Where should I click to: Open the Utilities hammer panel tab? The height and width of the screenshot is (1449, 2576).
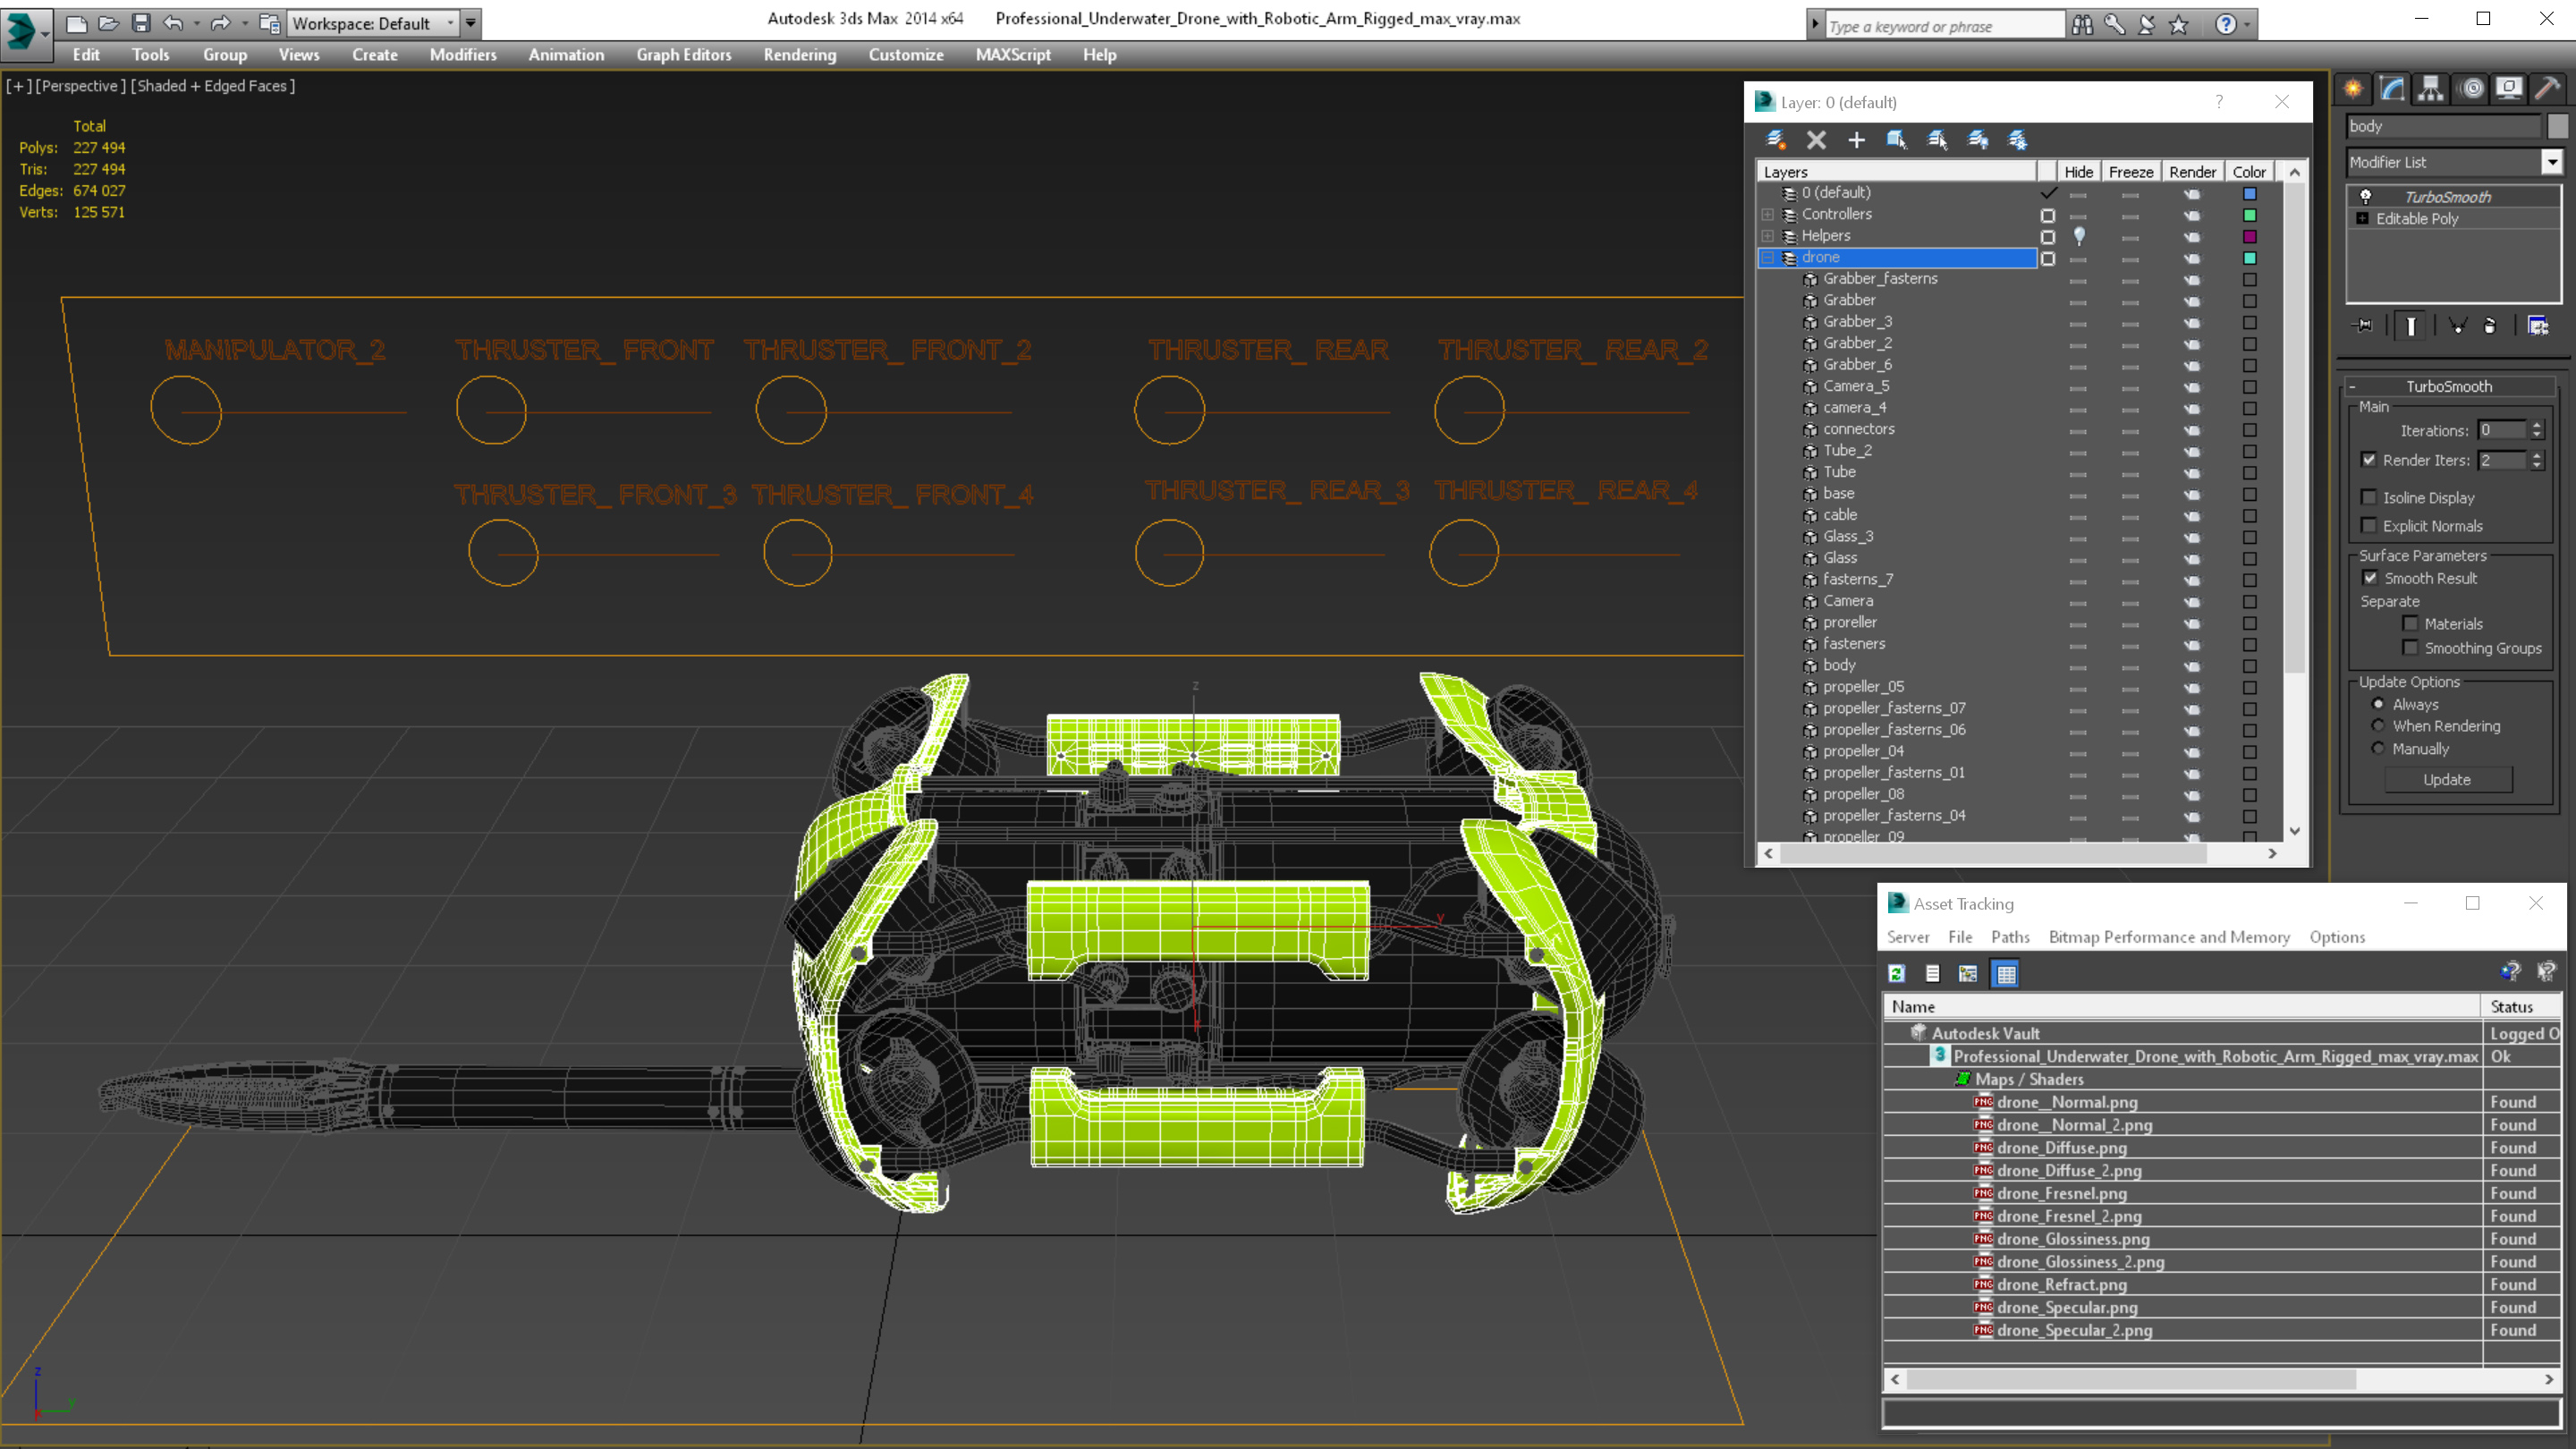tap(2547, 89)
